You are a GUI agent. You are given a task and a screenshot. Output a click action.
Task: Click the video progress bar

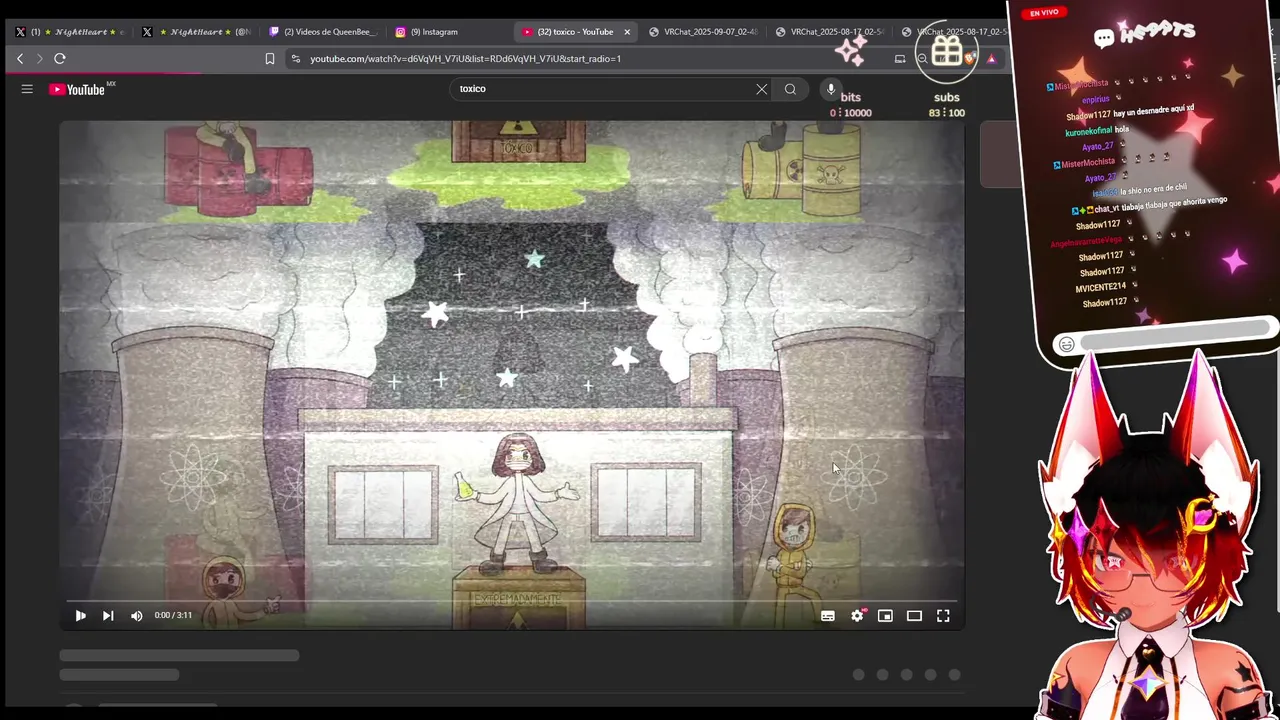tap(512, 601)
